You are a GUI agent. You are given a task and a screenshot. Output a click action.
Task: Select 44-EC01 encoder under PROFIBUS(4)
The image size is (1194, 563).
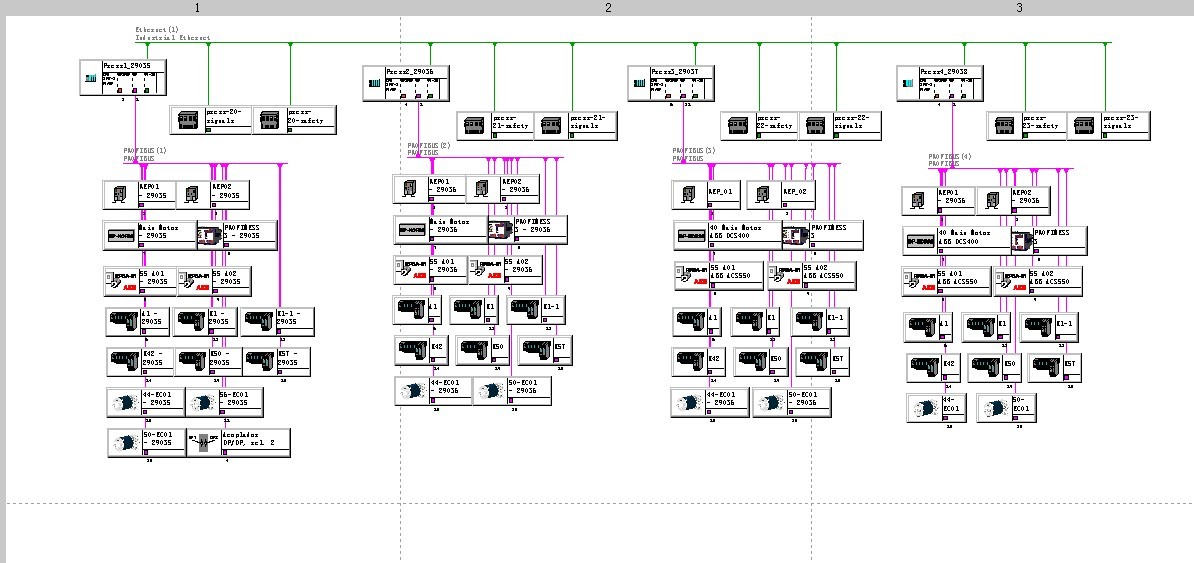click(x=937, y=408)
